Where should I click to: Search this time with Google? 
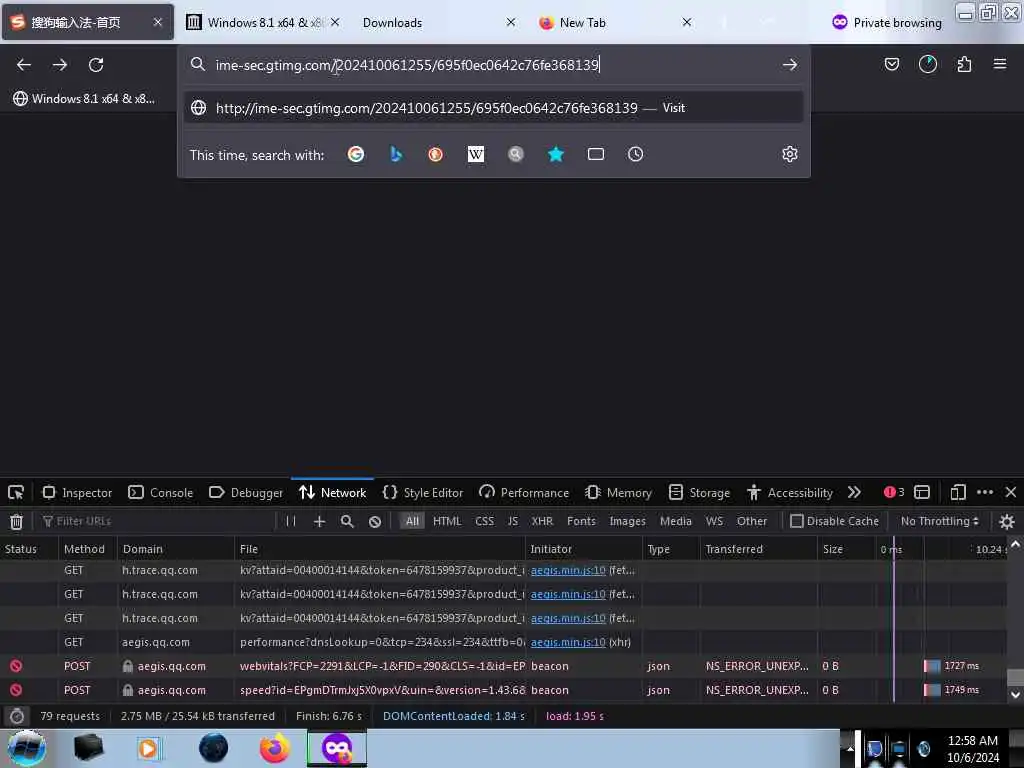point(356,154)
